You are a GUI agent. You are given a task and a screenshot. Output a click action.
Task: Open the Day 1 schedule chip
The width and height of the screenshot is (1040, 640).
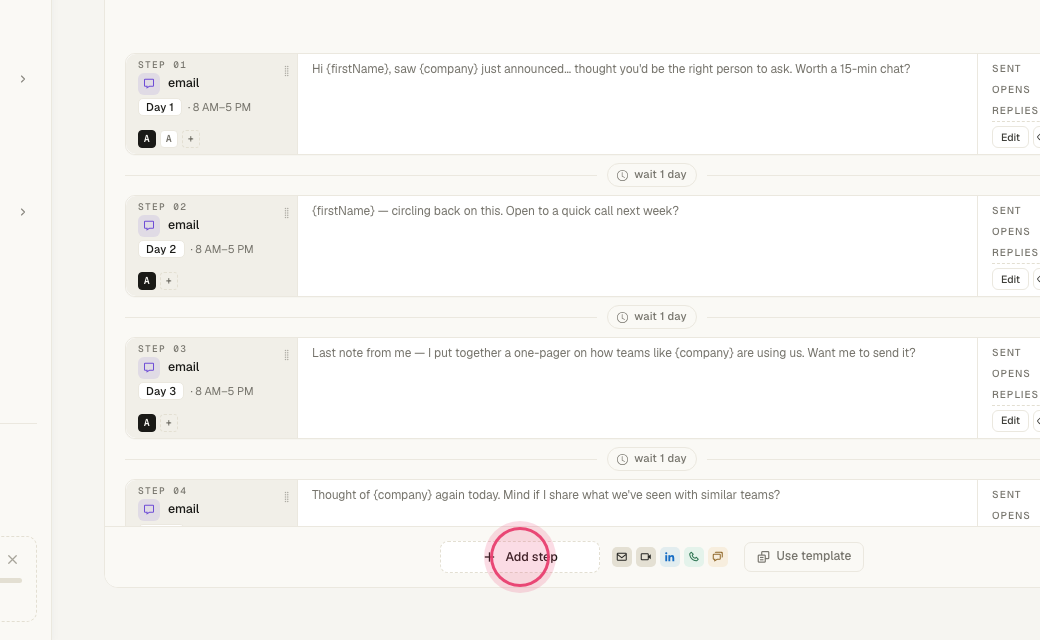tap(160, 107)
